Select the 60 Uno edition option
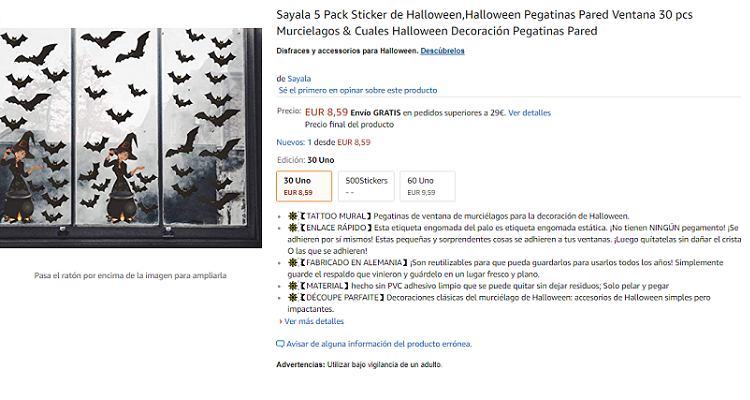750x400 pixels. click(425, 185)
